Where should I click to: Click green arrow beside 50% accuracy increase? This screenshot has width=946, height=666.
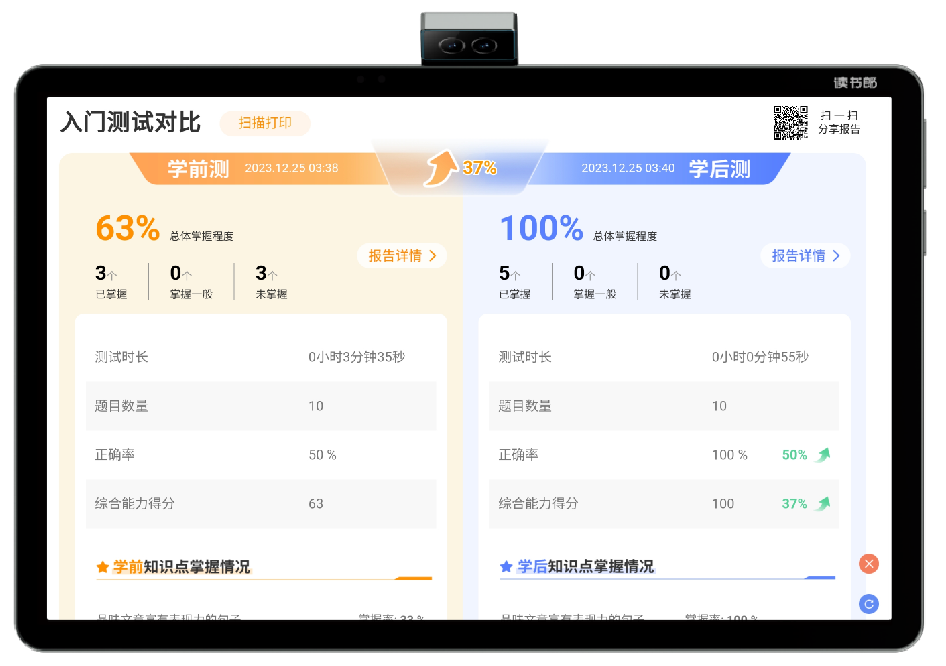pyautogui.click(x=823, y=455)
